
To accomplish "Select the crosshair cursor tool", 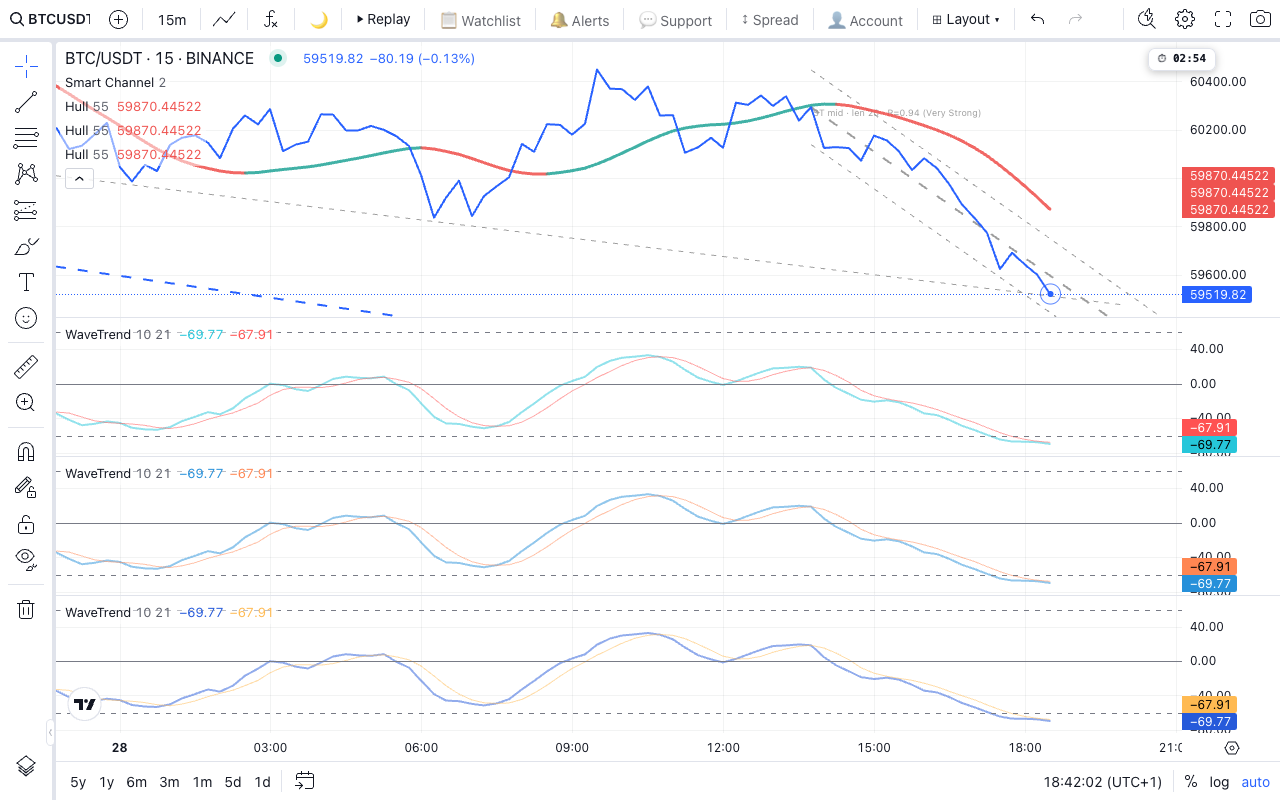I will 26,66.
